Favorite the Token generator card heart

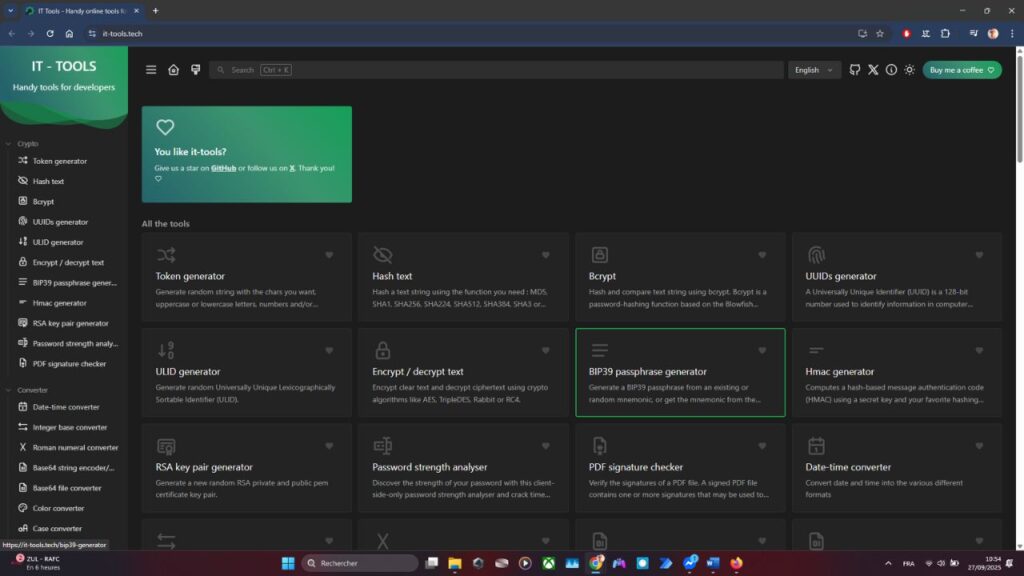coord(328,255)
